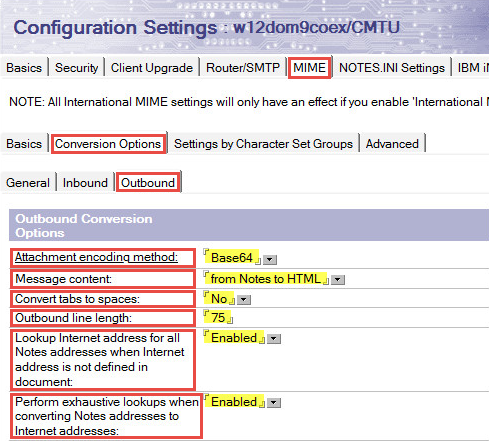Click the 'Outbound line length:' label
489x441 pixels.
pyautogui.click(x=73, y=318)
